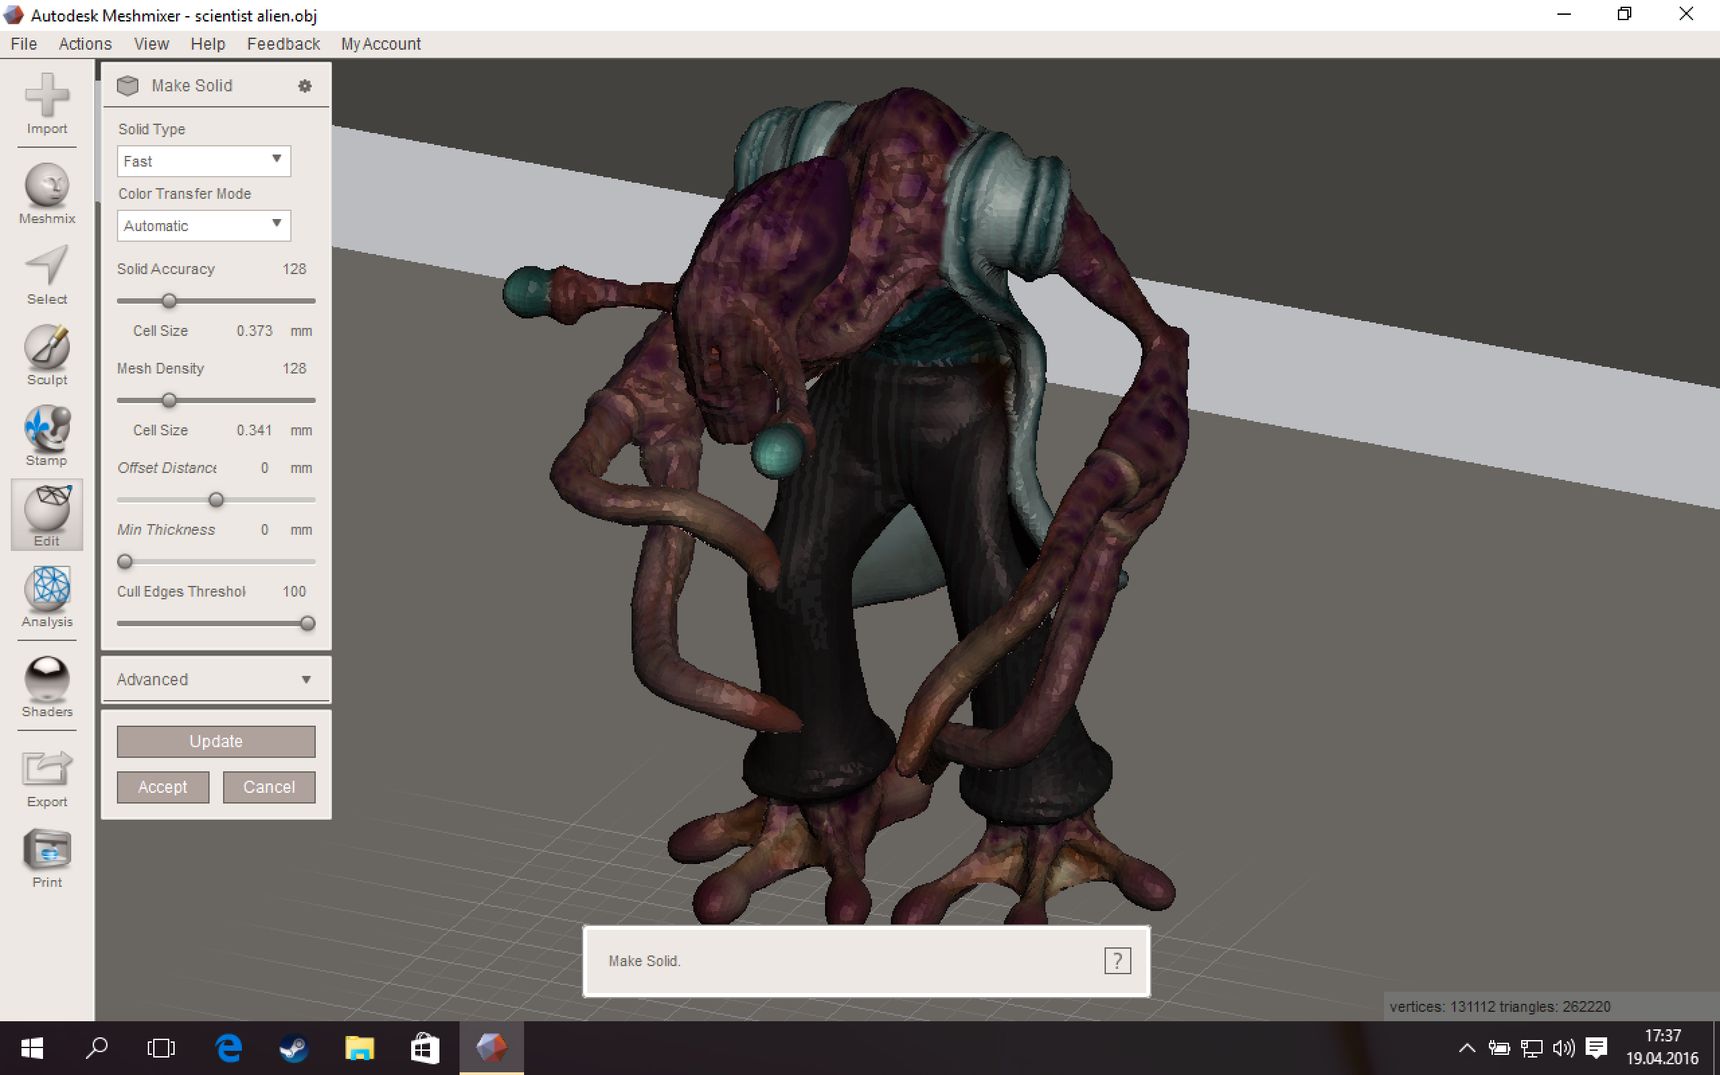Click the network tray icon

tap(1532, 1048)
